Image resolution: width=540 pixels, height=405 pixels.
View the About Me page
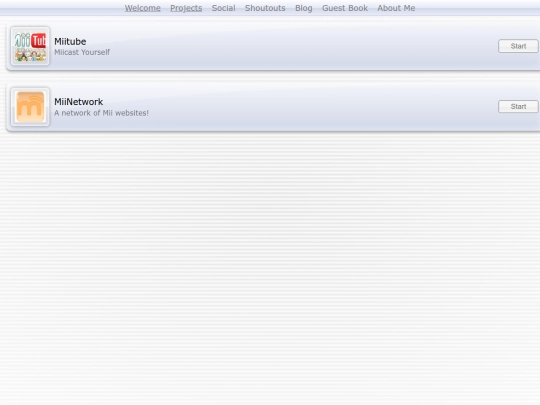pos(396,8)
